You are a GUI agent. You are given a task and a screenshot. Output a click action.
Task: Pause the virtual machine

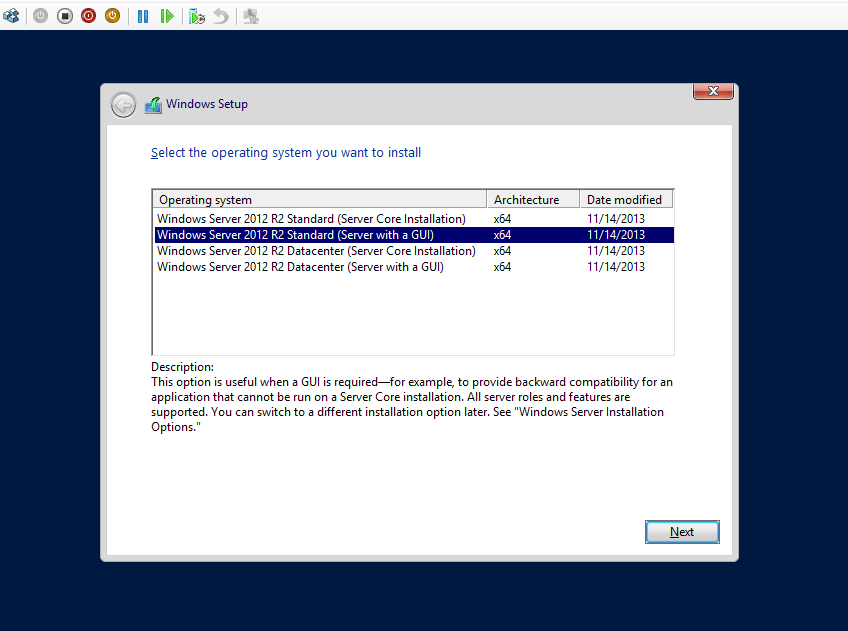[143, 16]
